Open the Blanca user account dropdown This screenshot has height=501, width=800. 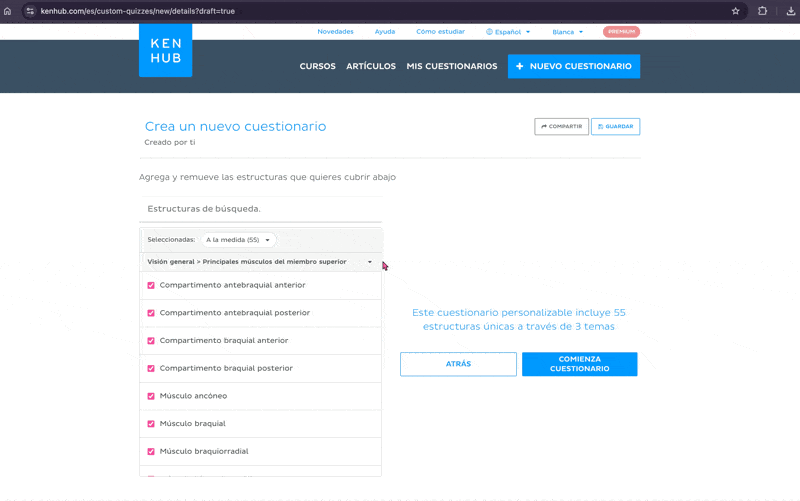pyautogui.click(x=567, y=32)
